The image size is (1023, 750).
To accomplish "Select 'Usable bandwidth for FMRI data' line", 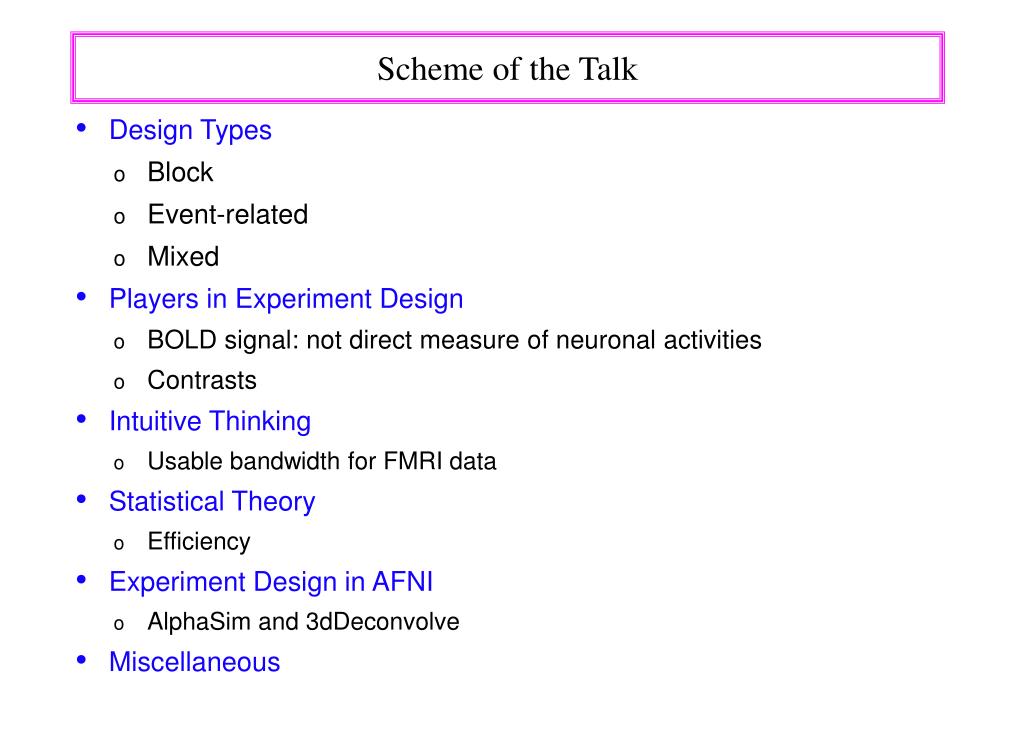I will coord(322,461).
